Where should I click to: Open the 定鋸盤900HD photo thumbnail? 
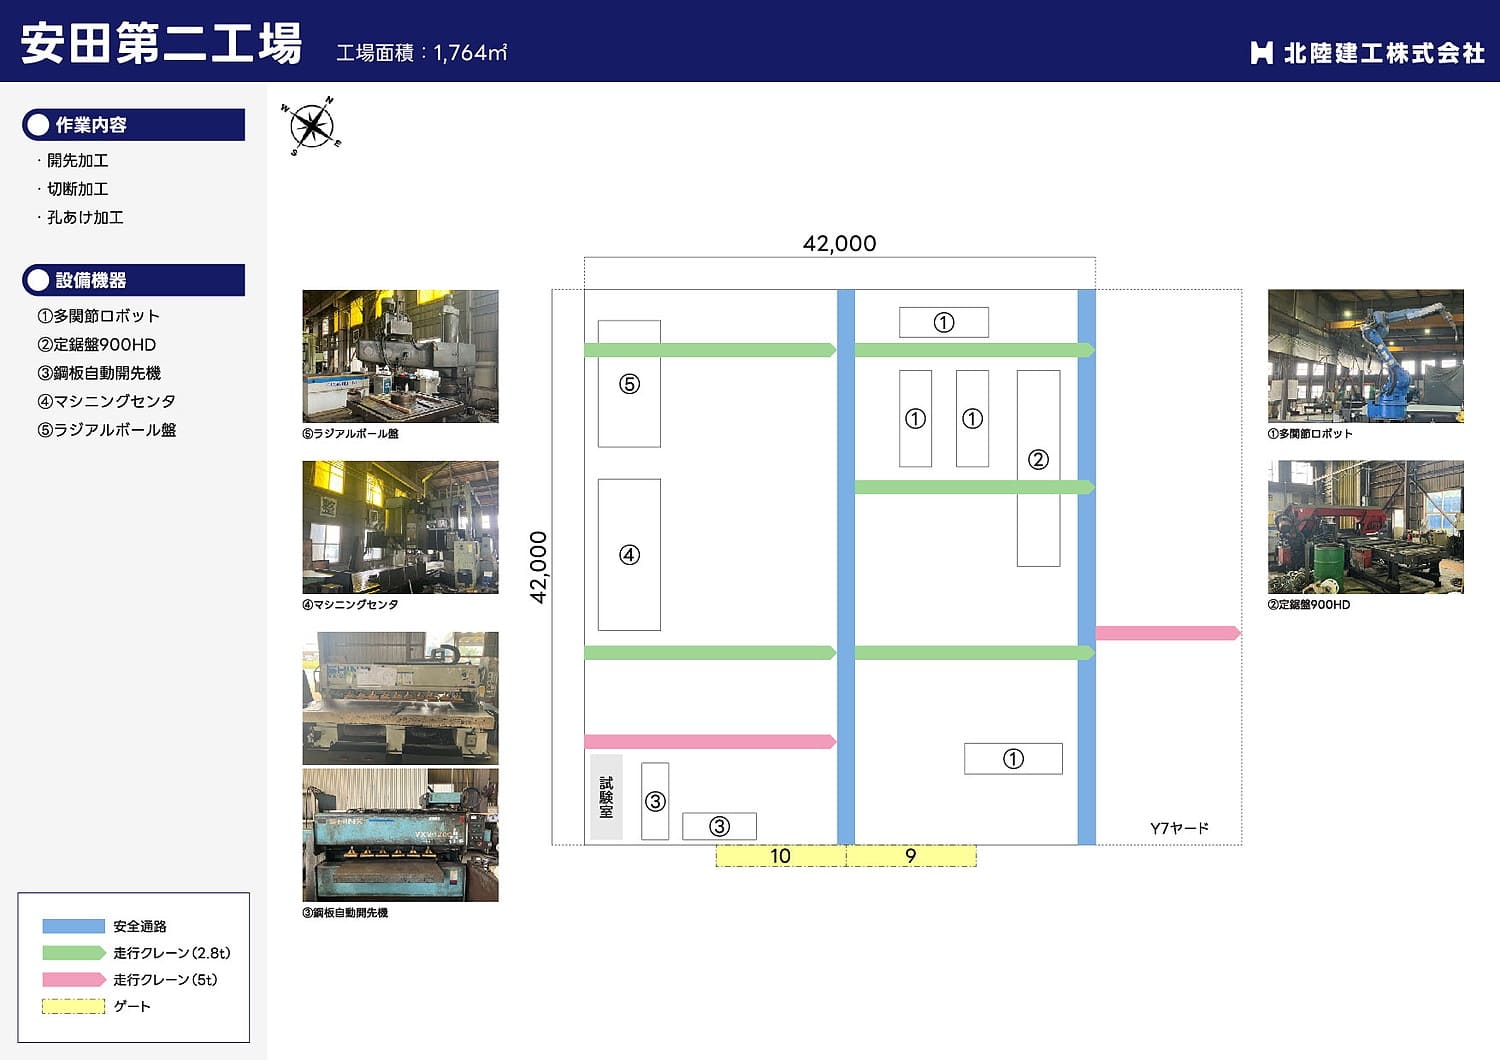click(1365, 527)
